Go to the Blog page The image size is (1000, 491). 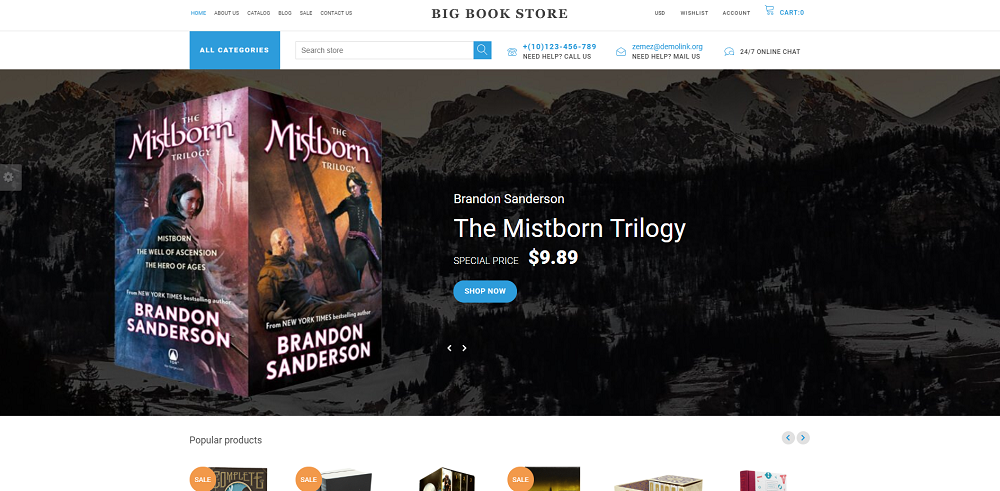(x=285, y=13)
